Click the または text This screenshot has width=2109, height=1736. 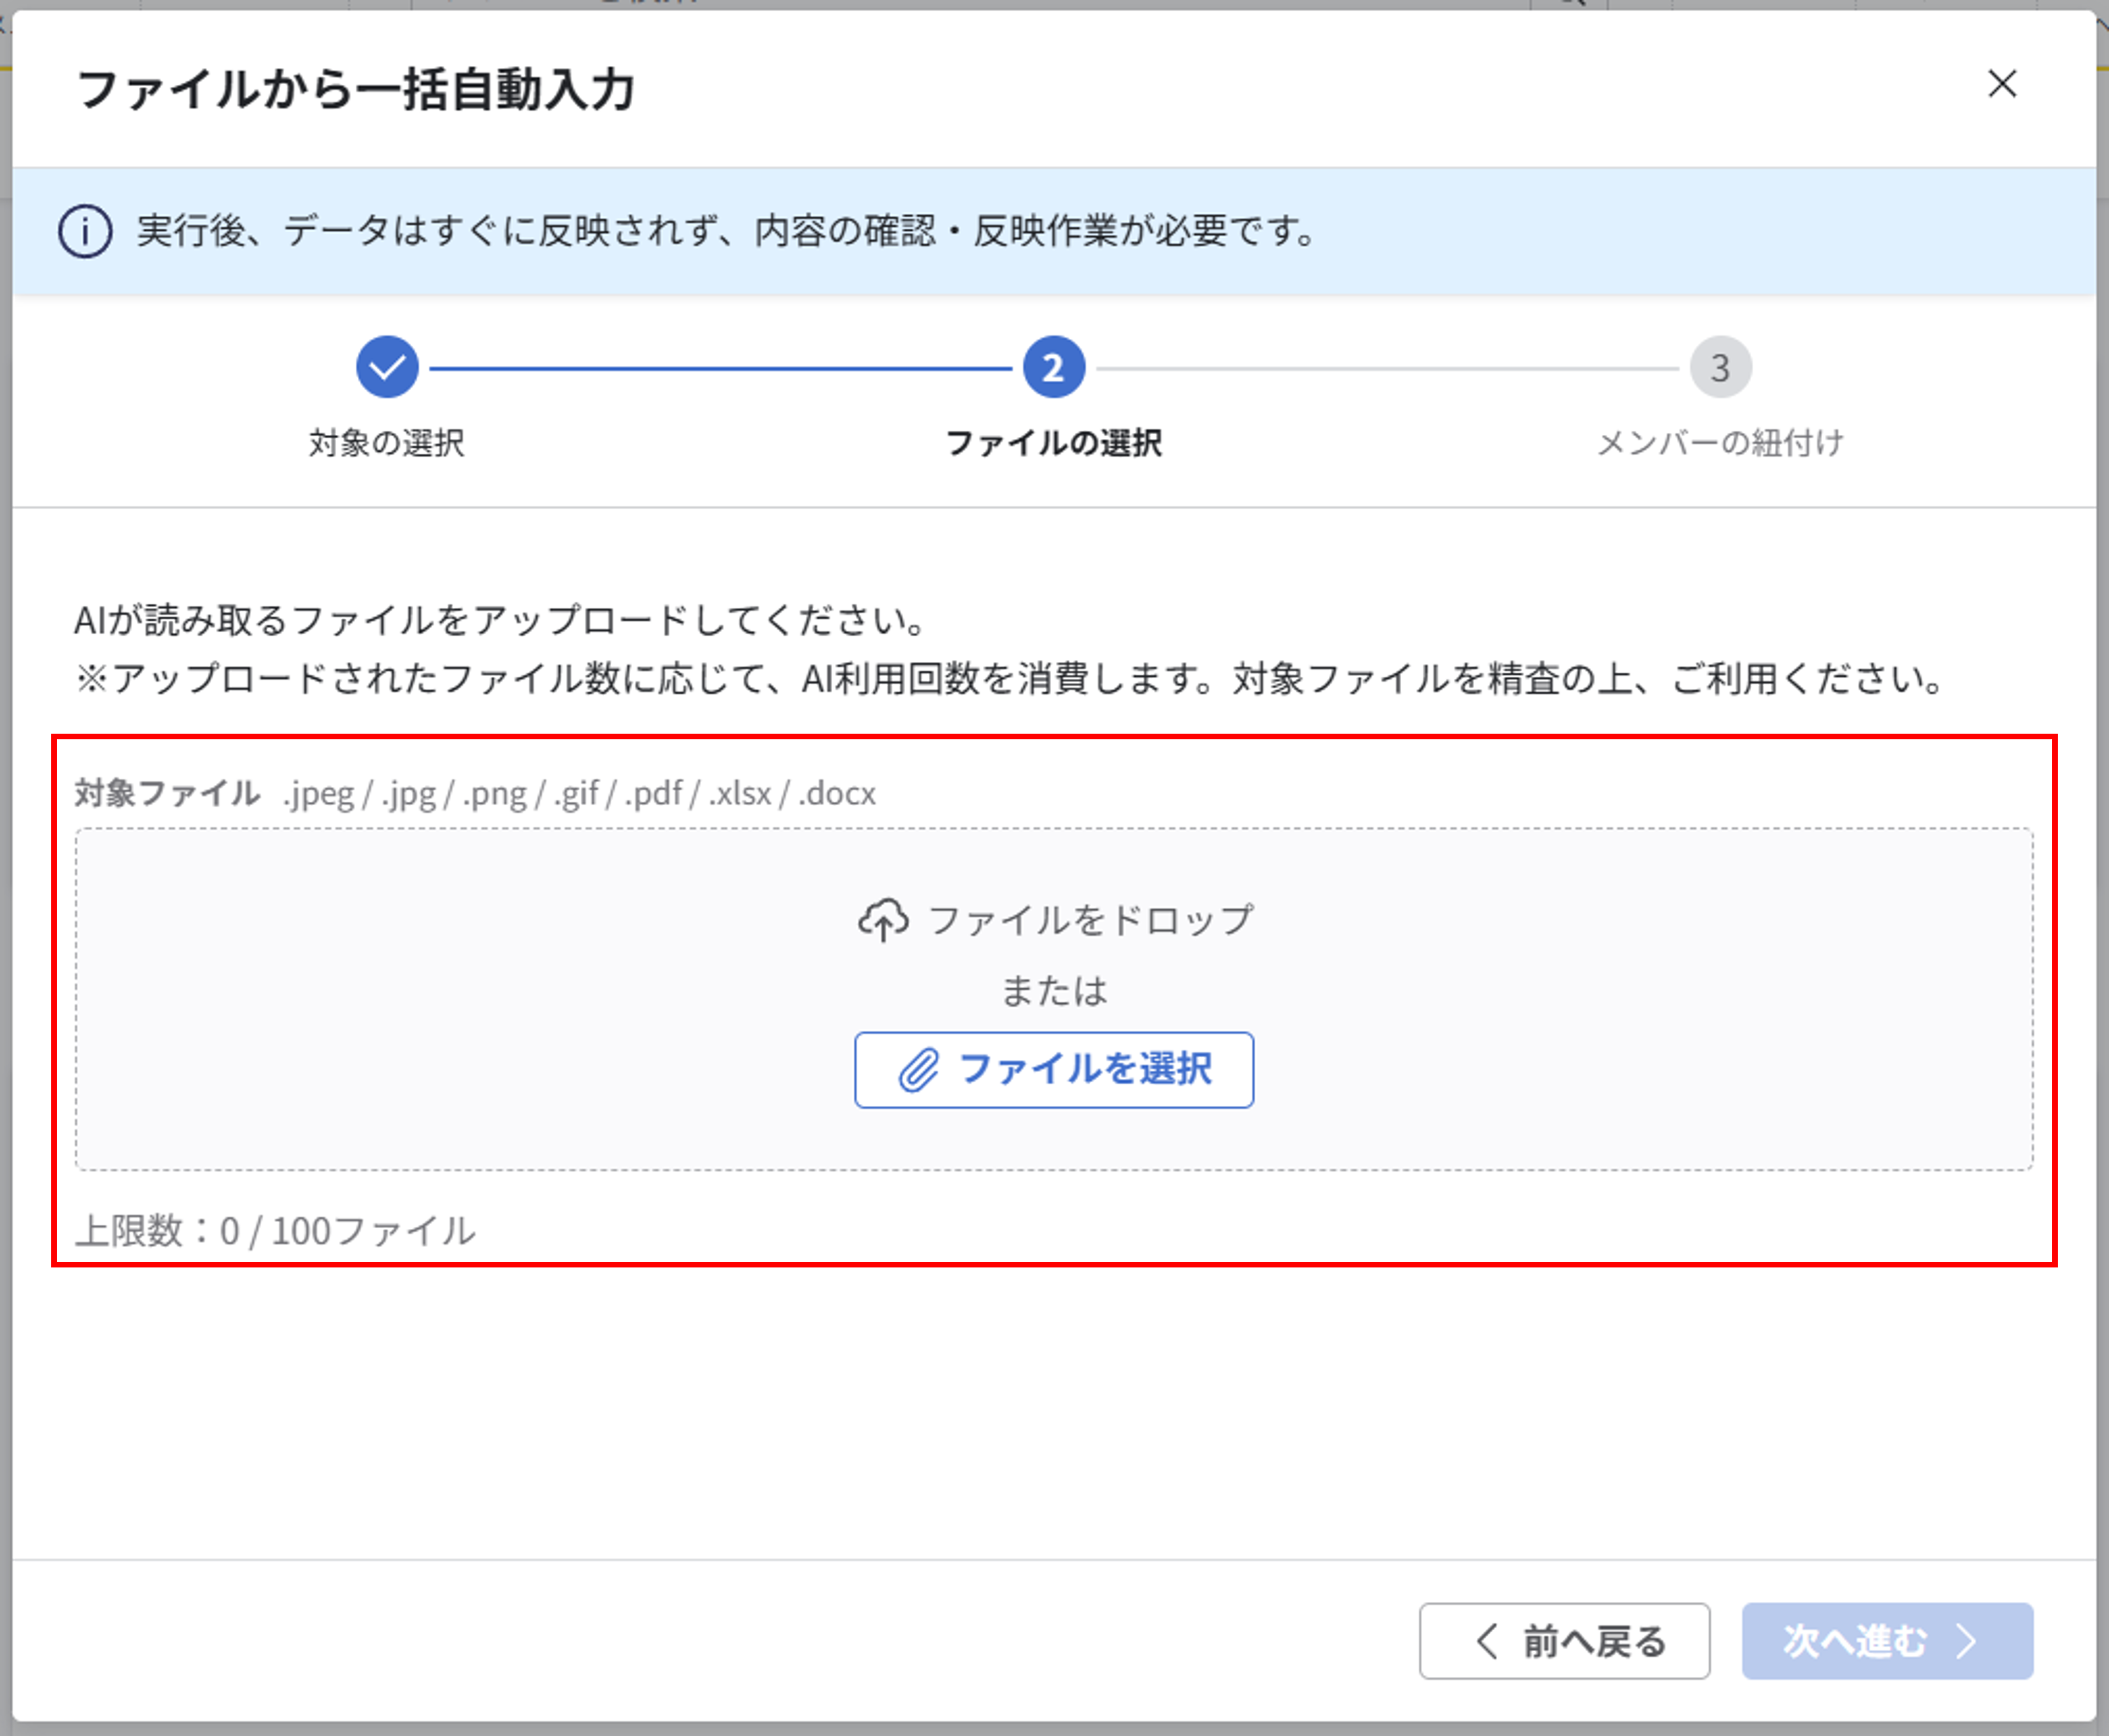1054,991
